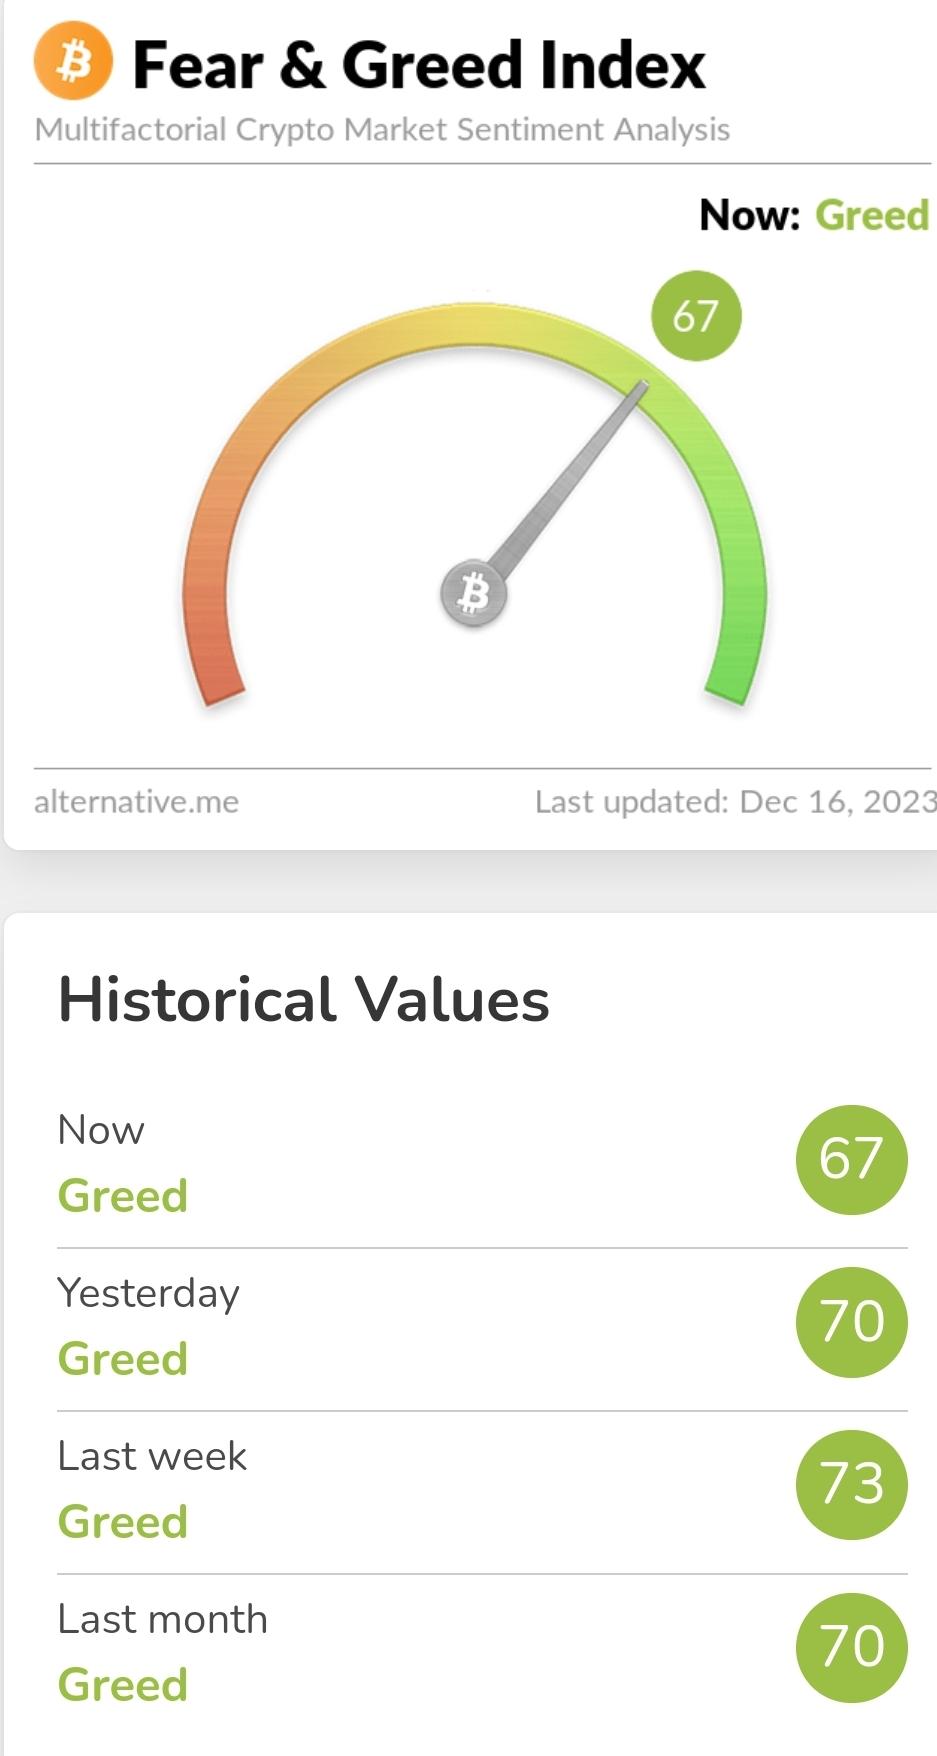Click the 67 circle in Now row

852,1160
